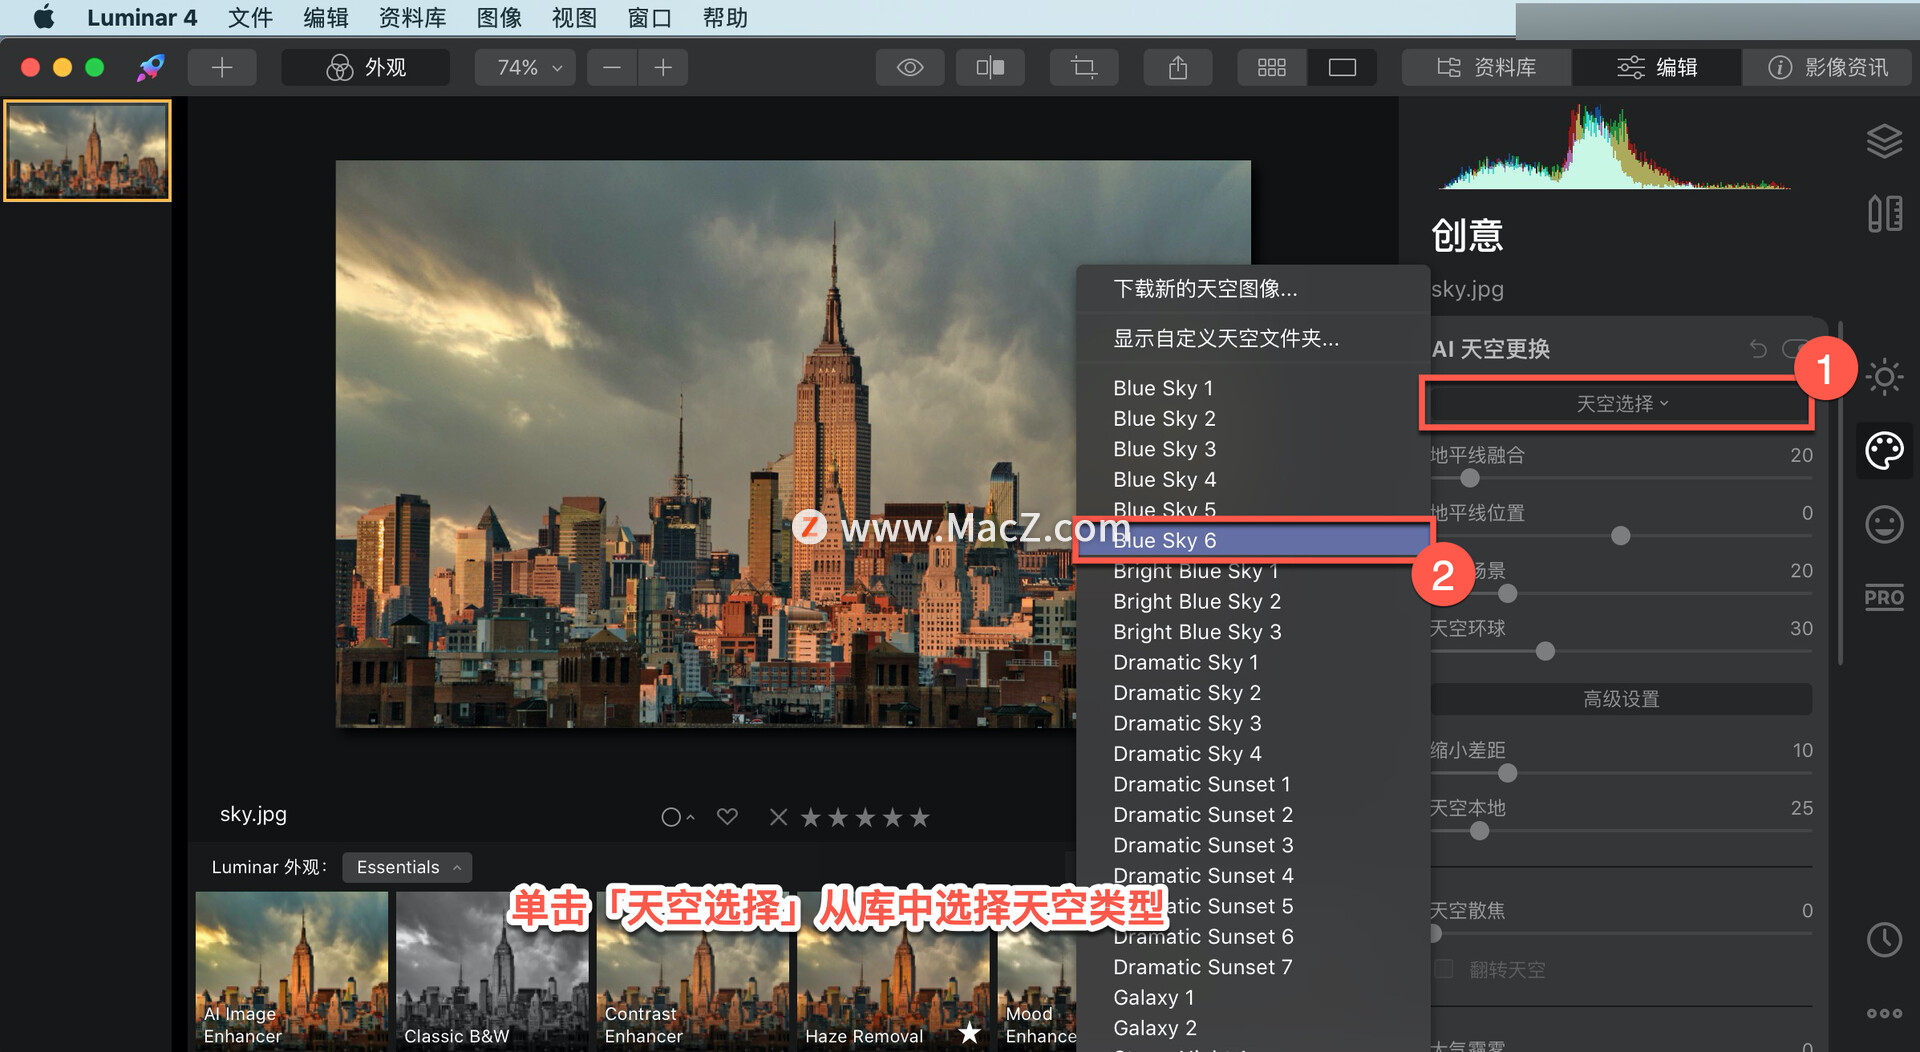Open the 图像 menu
The height and width of the screenshot is (1052, 1920).
point(499,17)
